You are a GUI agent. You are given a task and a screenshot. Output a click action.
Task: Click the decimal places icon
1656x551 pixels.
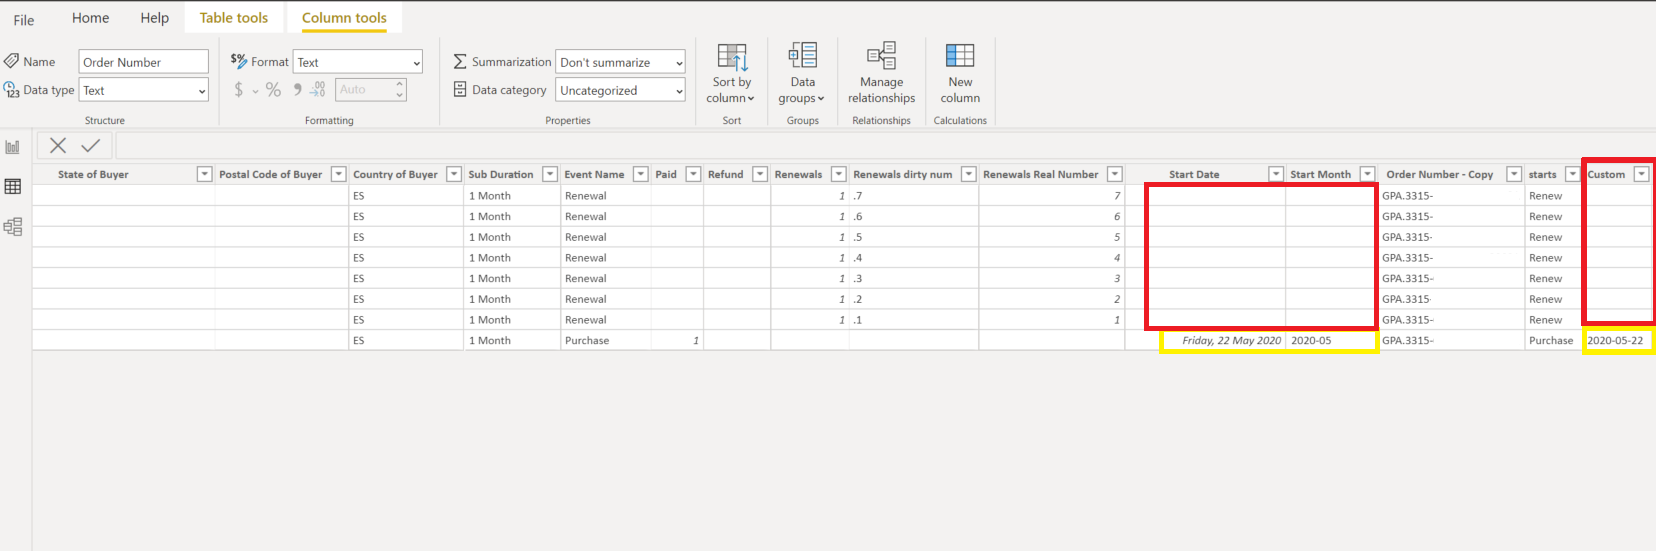pos(318,90)
